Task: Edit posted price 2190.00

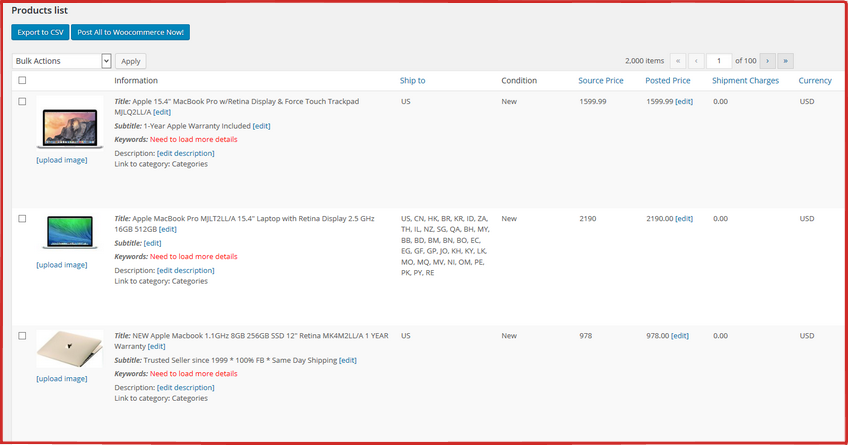Action: (x=684, y=219)
